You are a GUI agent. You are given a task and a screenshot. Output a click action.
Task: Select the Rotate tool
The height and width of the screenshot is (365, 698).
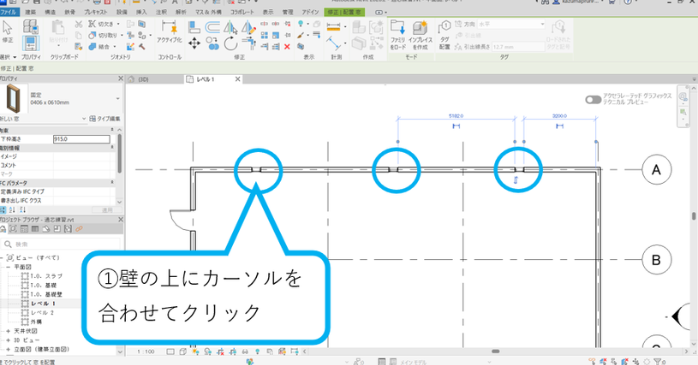point(230,44)
